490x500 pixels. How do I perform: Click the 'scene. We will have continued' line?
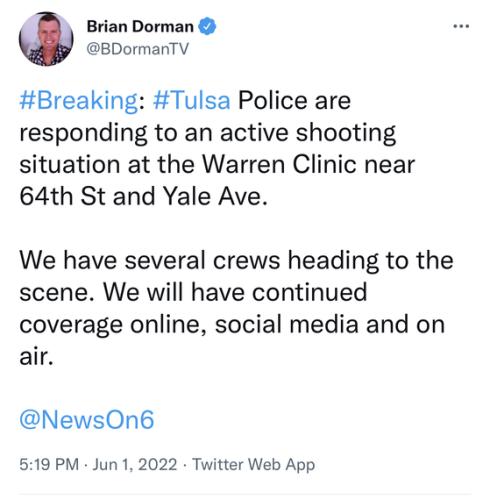click(x=193, y=292)
